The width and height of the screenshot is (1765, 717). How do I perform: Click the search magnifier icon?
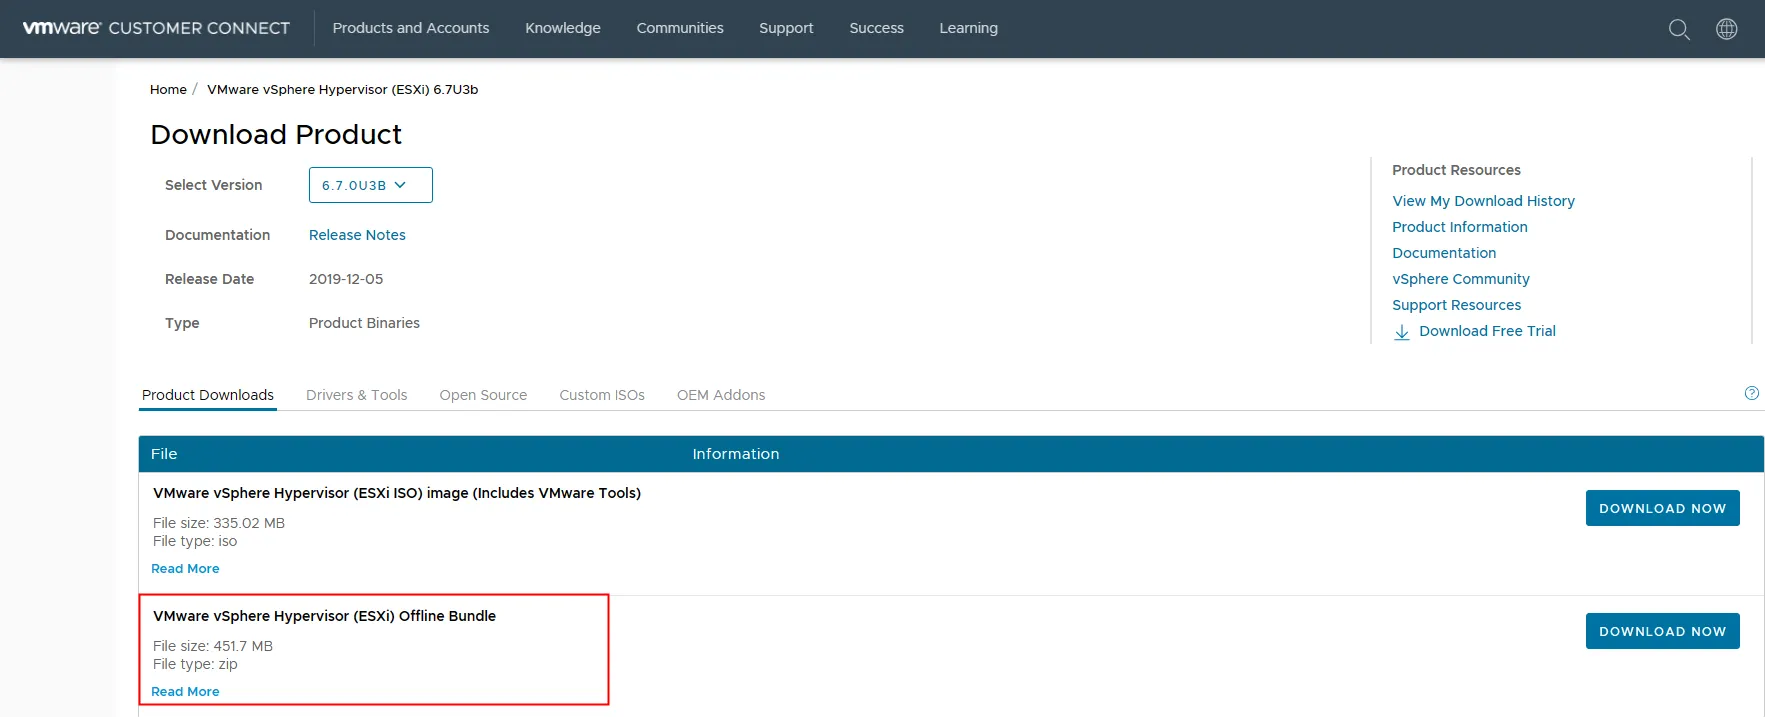point(1679,29)
